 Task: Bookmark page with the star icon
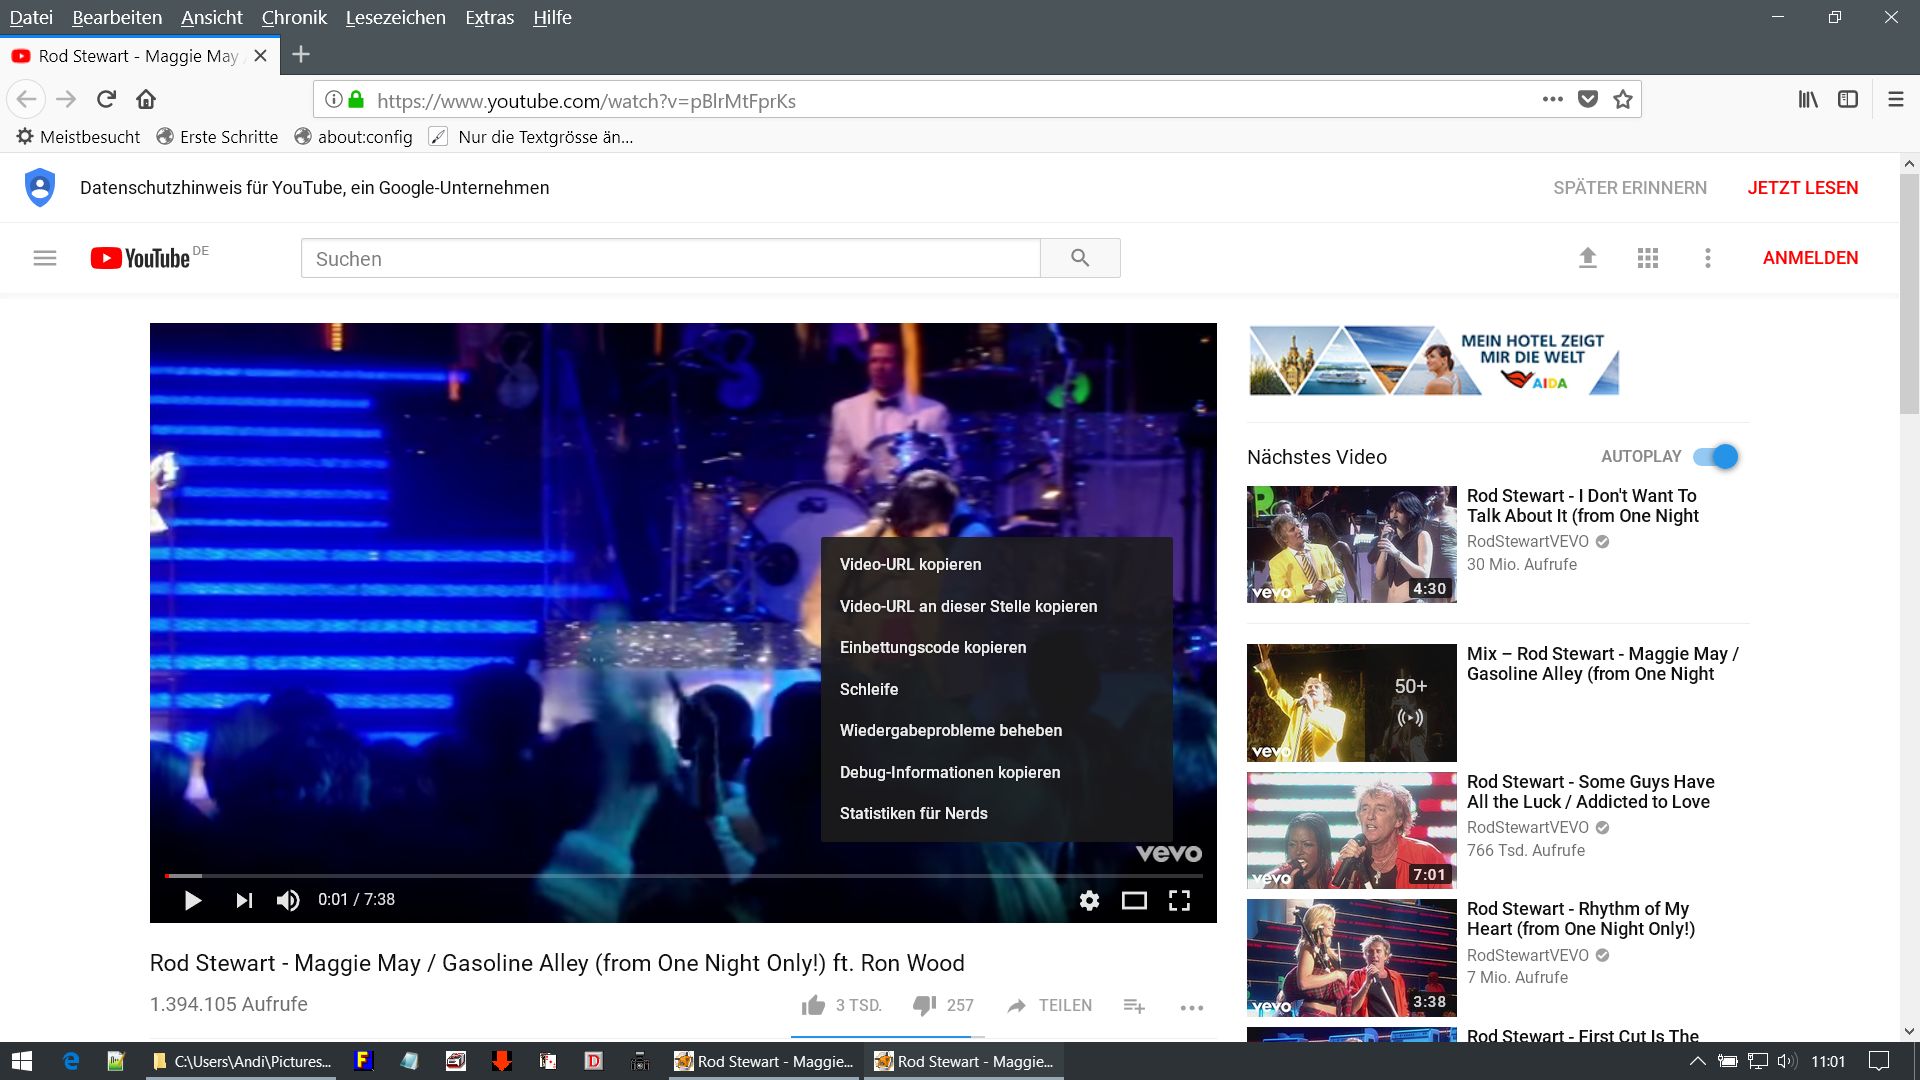click(1622, 100)
